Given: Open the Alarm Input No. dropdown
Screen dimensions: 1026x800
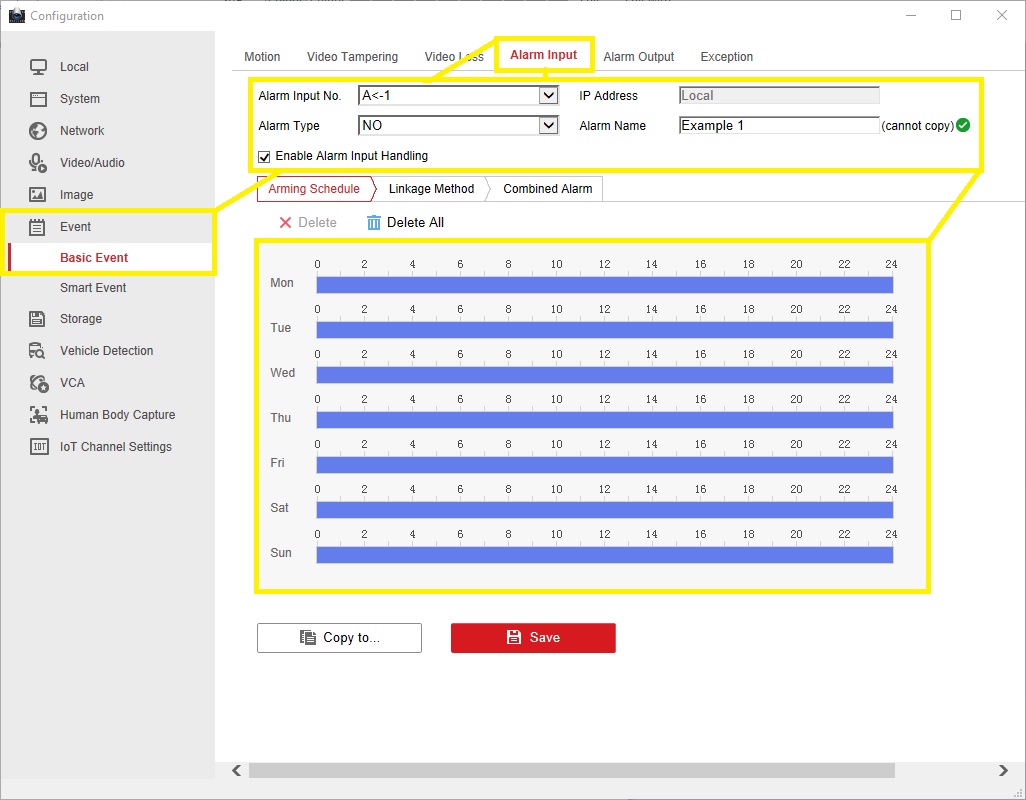Looking at the screenshot, I should 548,96.
